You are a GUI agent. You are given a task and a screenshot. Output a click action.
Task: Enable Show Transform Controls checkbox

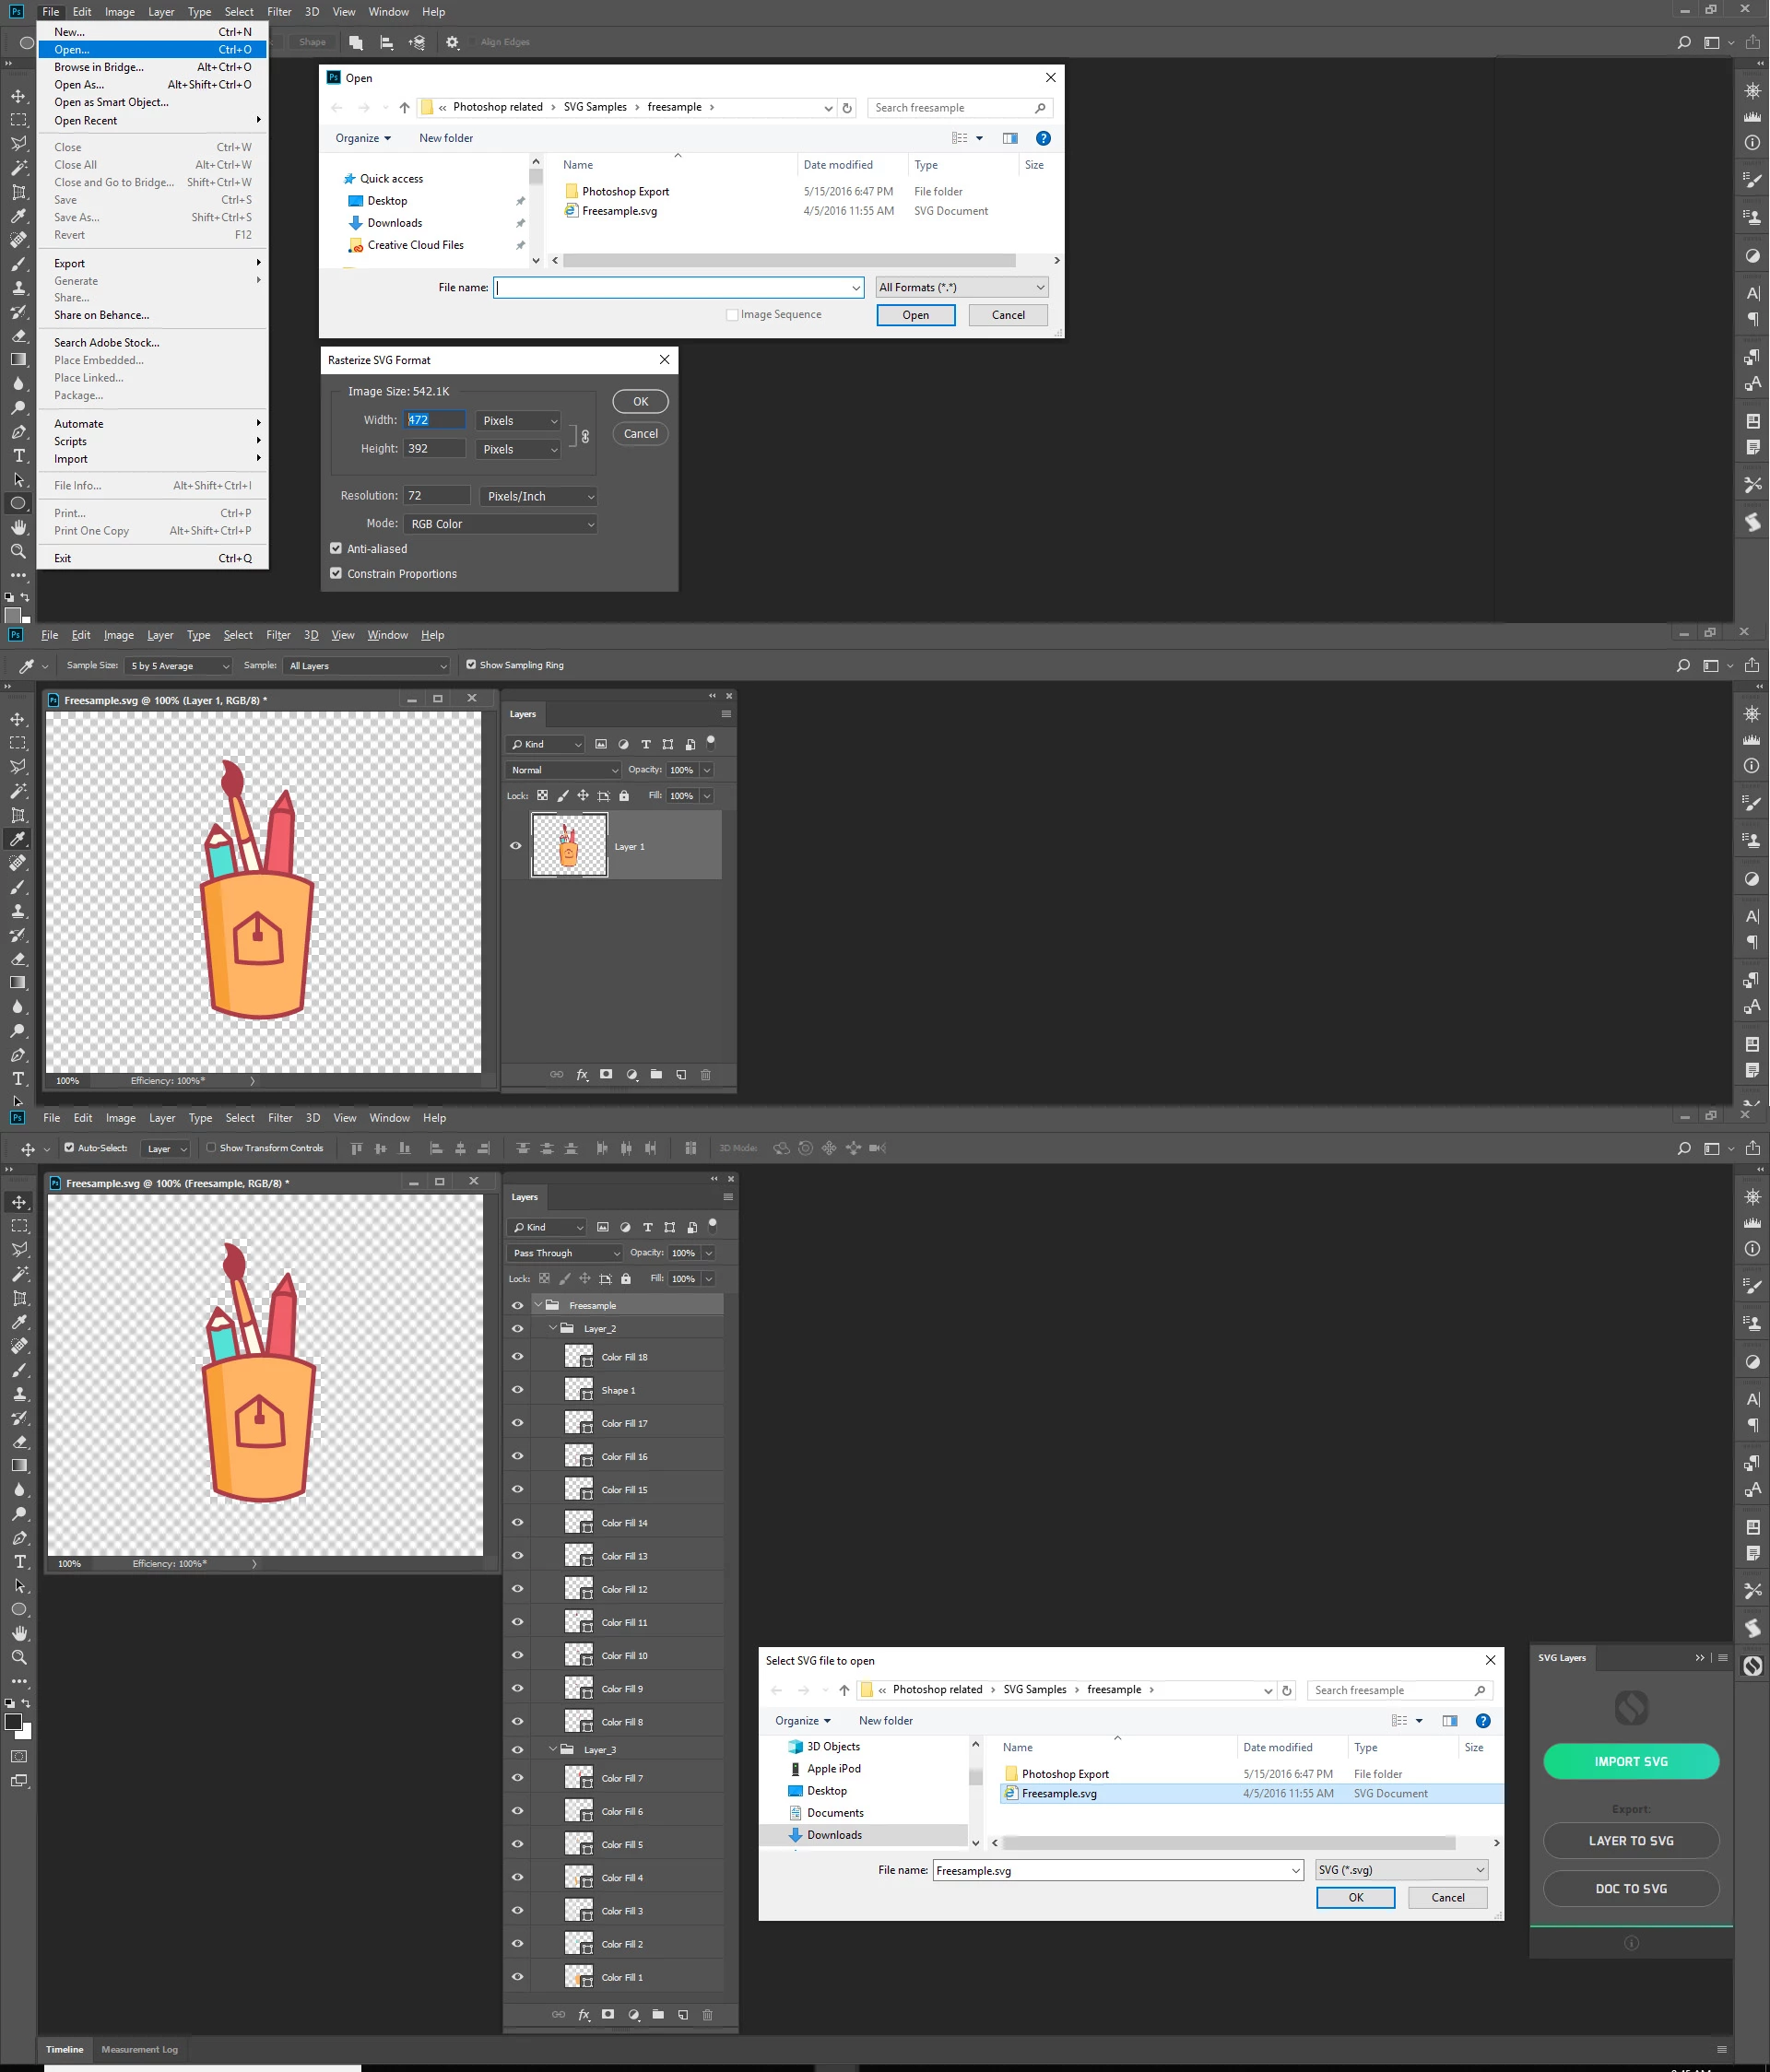(x=211, y=1147)
